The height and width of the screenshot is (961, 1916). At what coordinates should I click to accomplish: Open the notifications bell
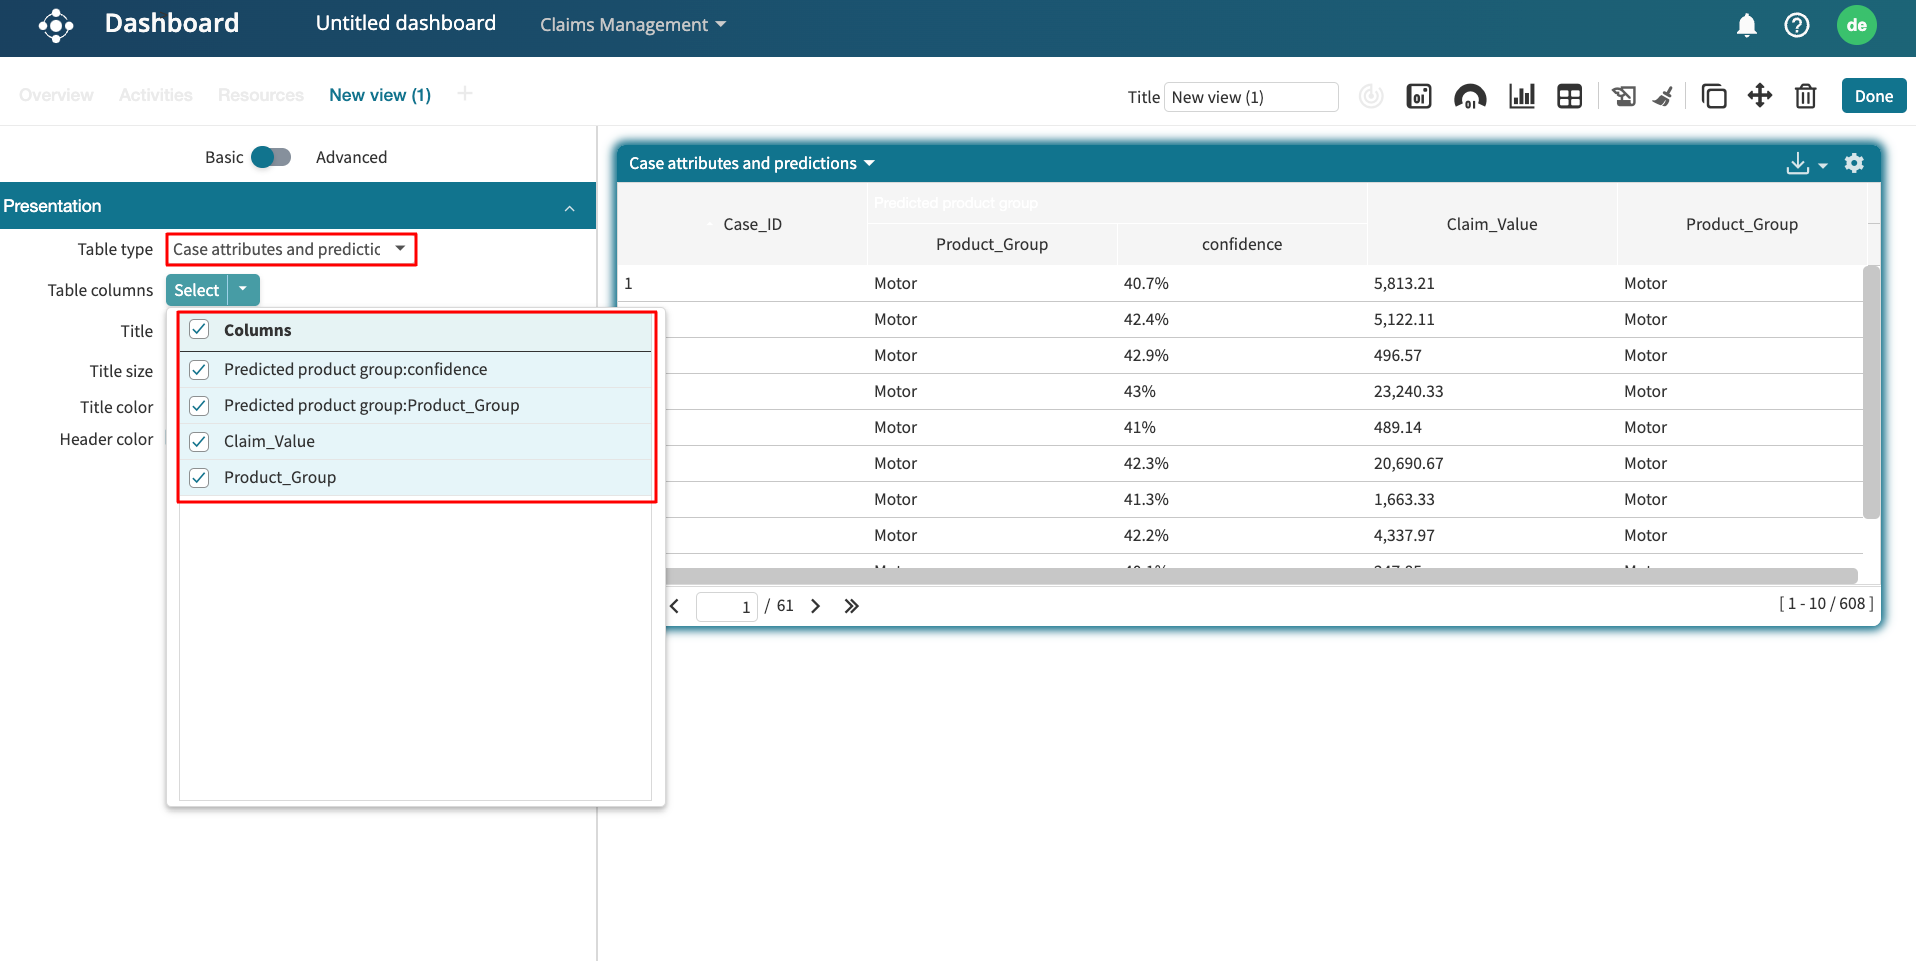point(1746,25)
